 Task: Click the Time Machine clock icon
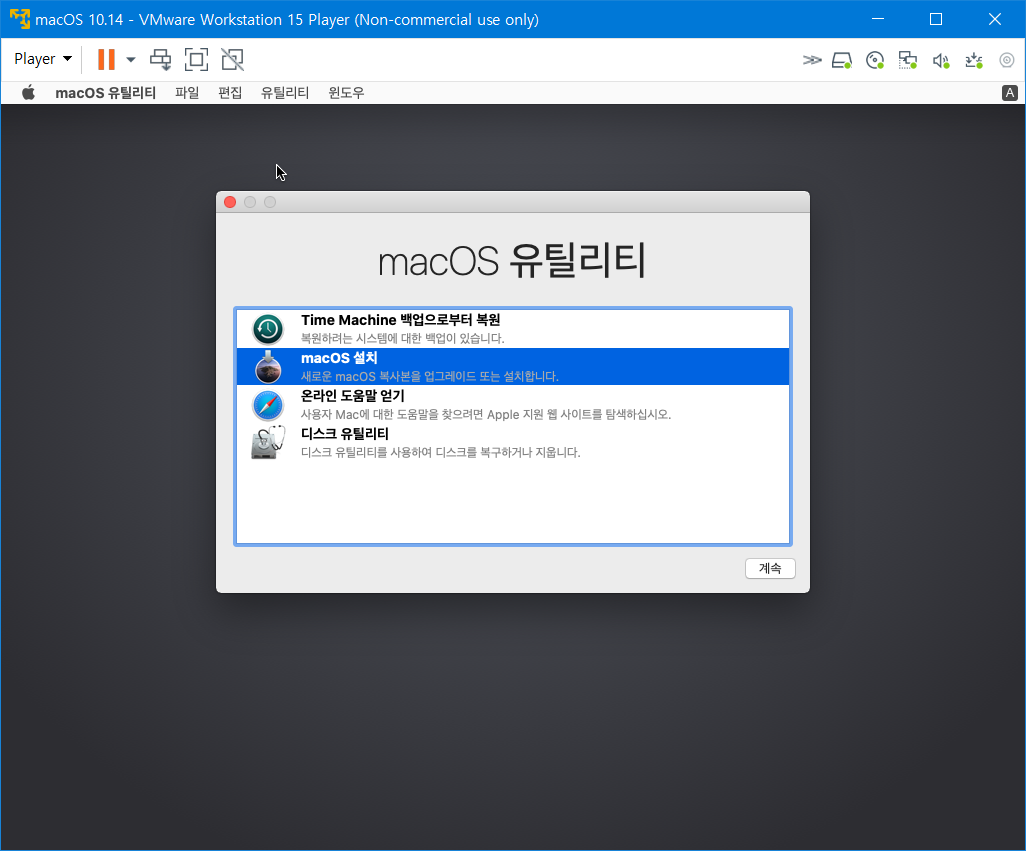[x=268, y=329]
